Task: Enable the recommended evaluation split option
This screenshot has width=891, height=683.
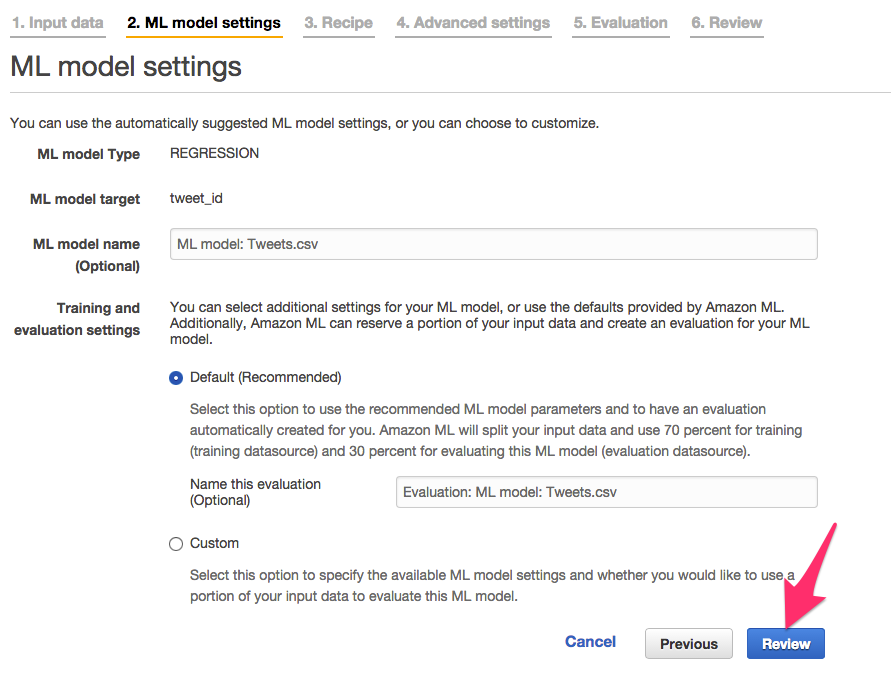Action: (176, 378)
